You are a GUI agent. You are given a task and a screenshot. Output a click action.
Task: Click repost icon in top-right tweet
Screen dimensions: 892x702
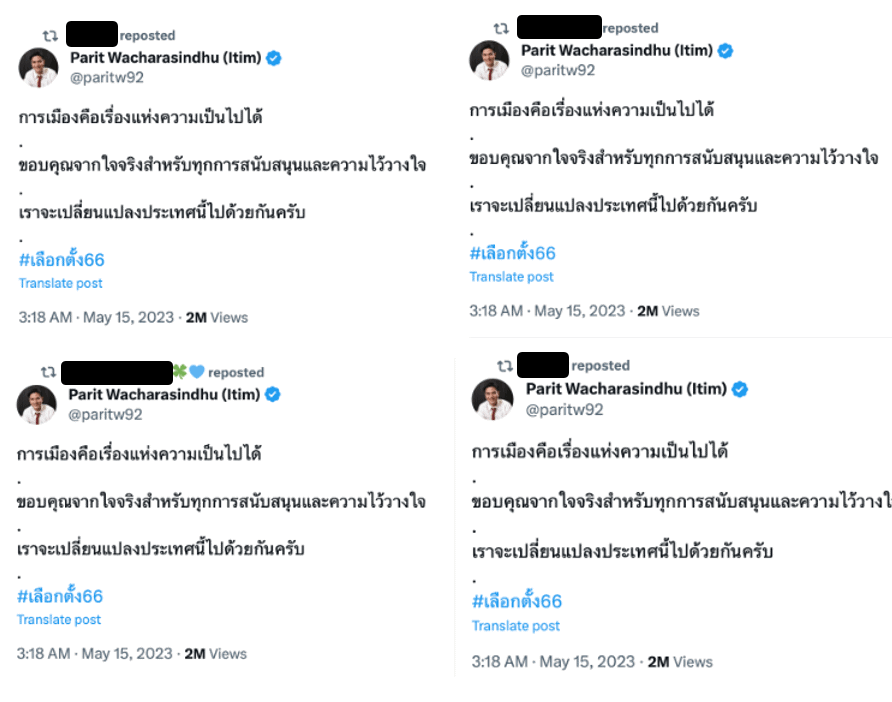click(x=501, y=28)
